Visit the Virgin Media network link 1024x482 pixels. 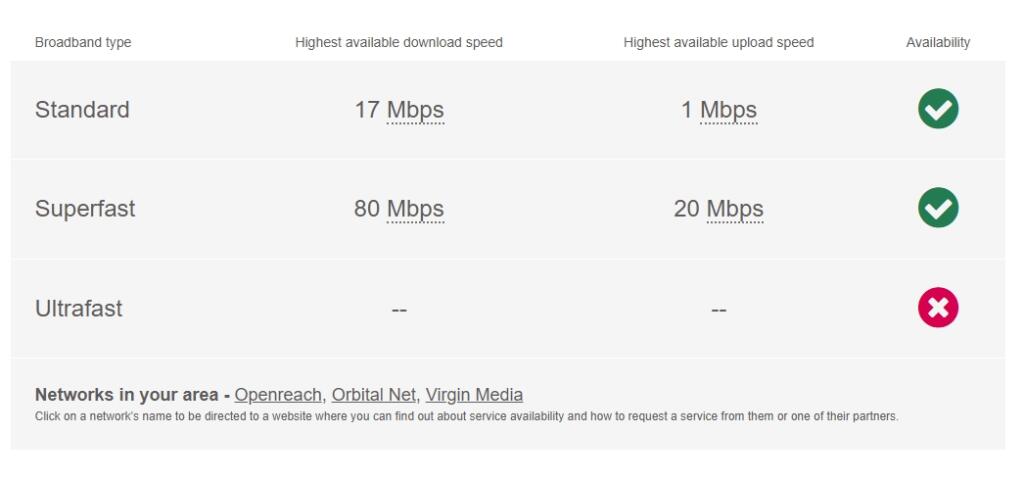474,395
